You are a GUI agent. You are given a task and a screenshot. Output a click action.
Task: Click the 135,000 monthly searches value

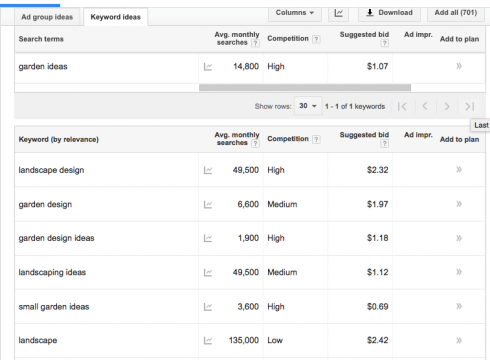click(x=244, y=340)
